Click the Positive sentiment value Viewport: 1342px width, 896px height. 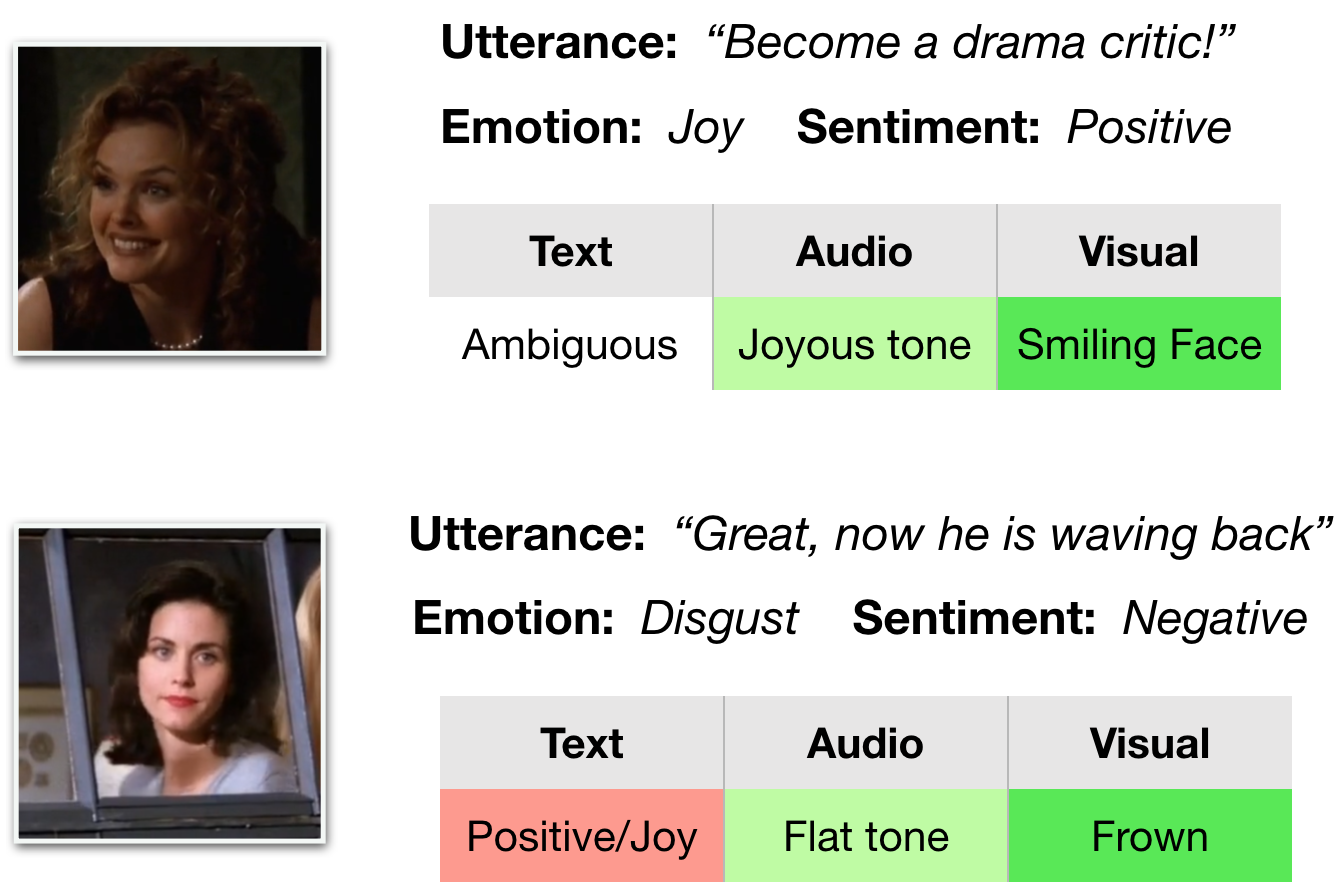pos(1149,128)
